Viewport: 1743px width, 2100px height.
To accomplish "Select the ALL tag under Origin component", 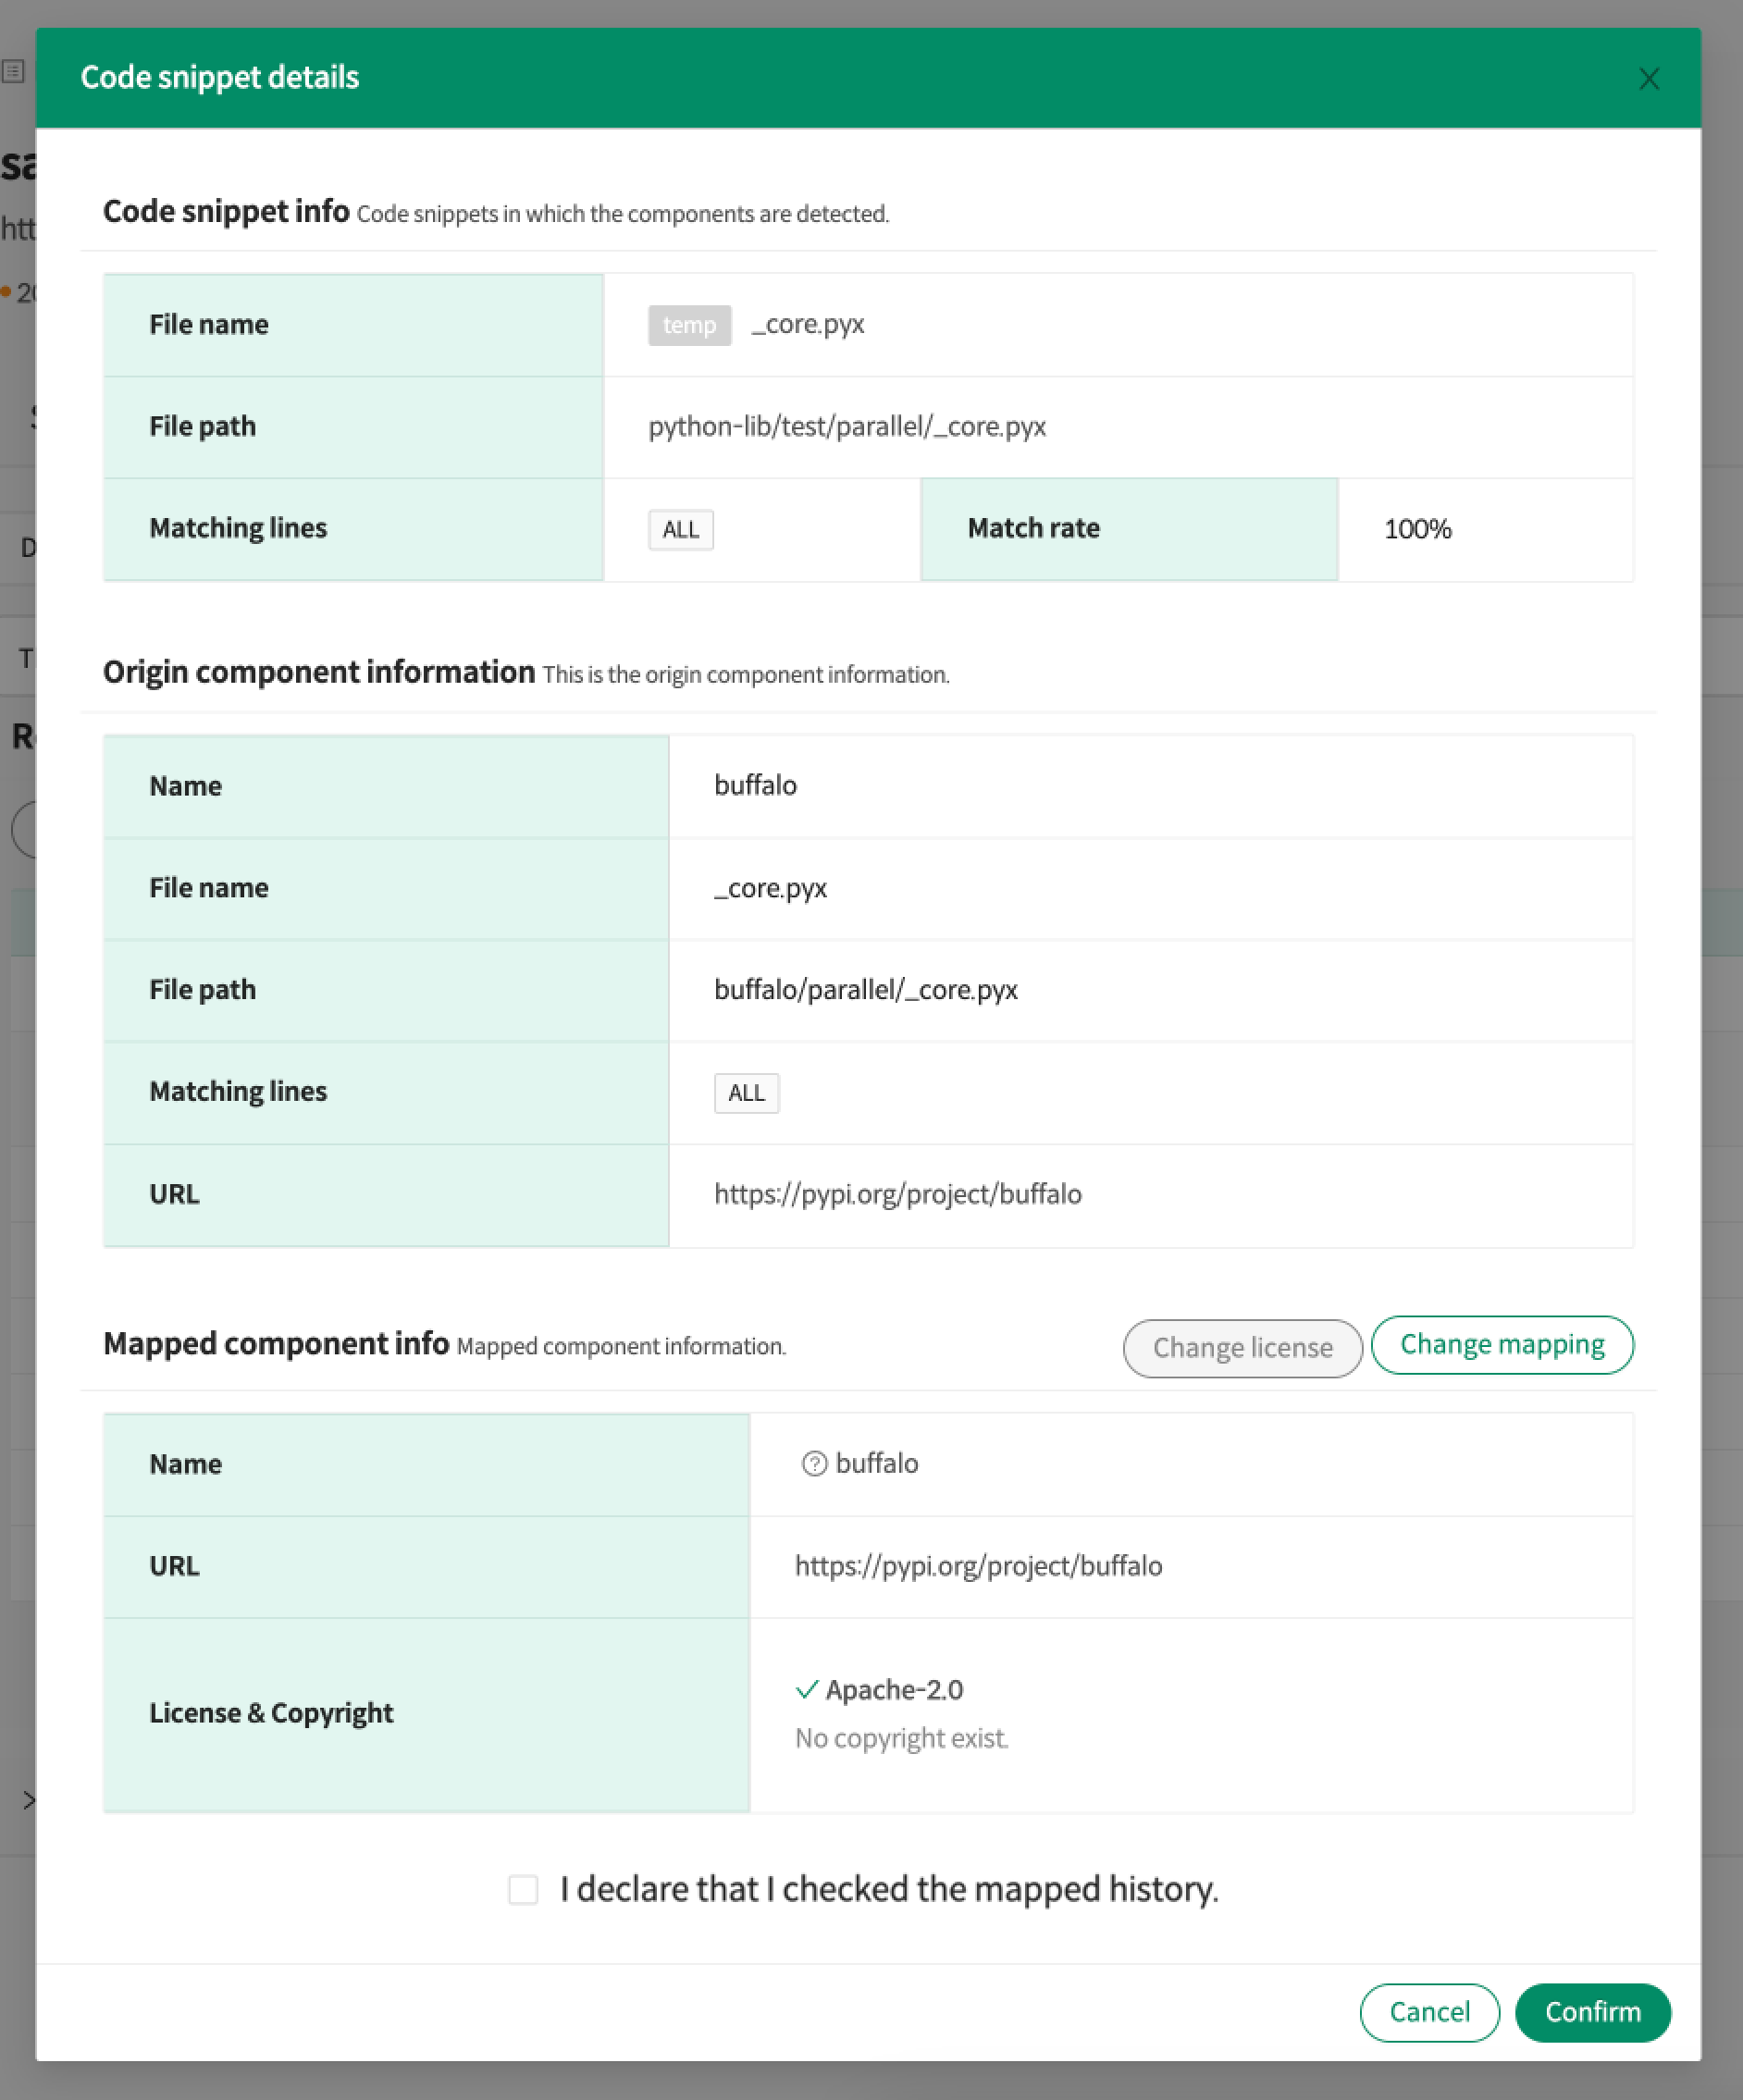I will click(746, 1093).
